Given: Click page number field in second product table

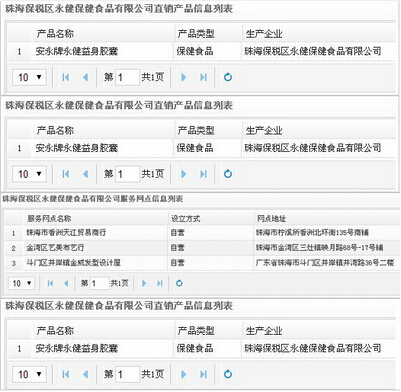Looking at the screenshot, I should pos(127,174).
